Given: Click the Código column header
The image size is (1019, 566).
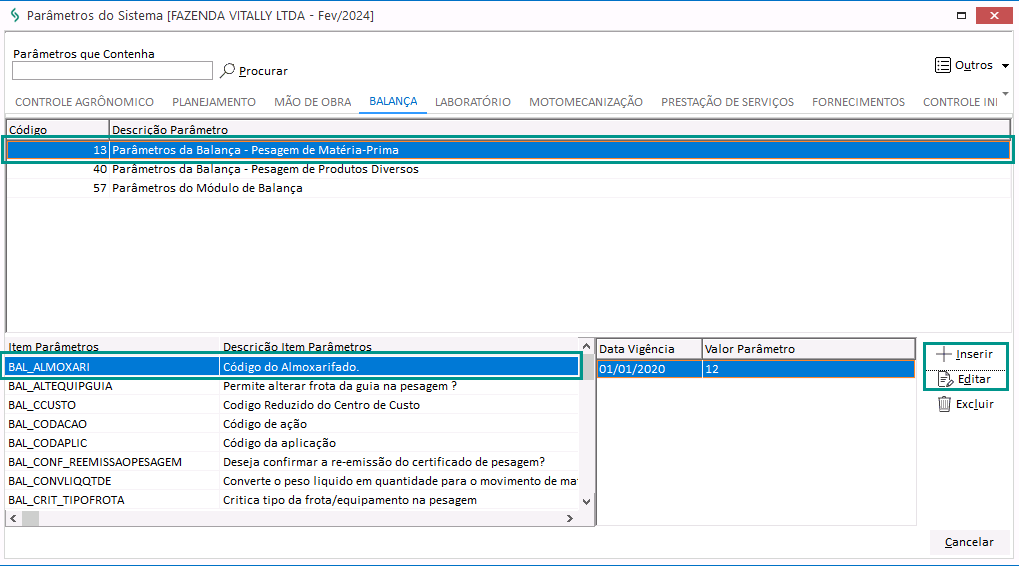Looking at the screenshot, I should click(x=57, y=130).
